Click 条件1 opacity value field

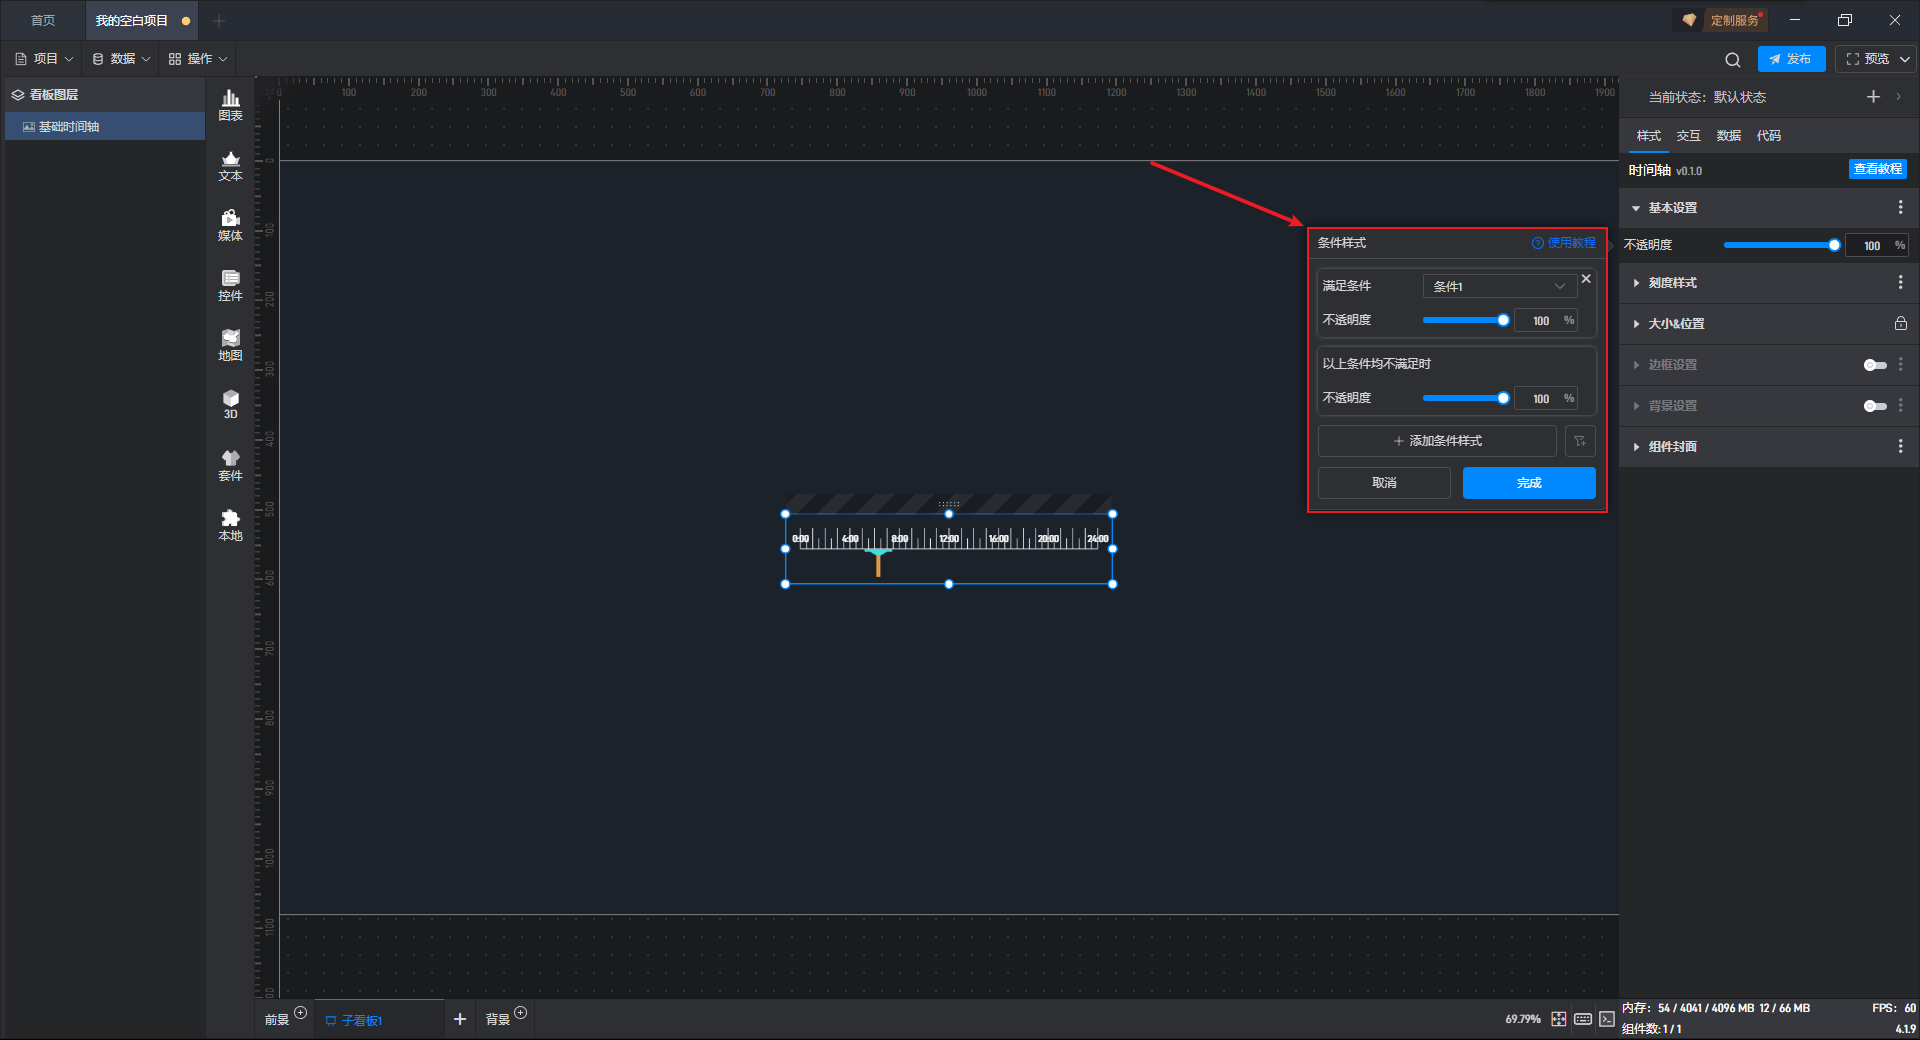coord(1546,321)
